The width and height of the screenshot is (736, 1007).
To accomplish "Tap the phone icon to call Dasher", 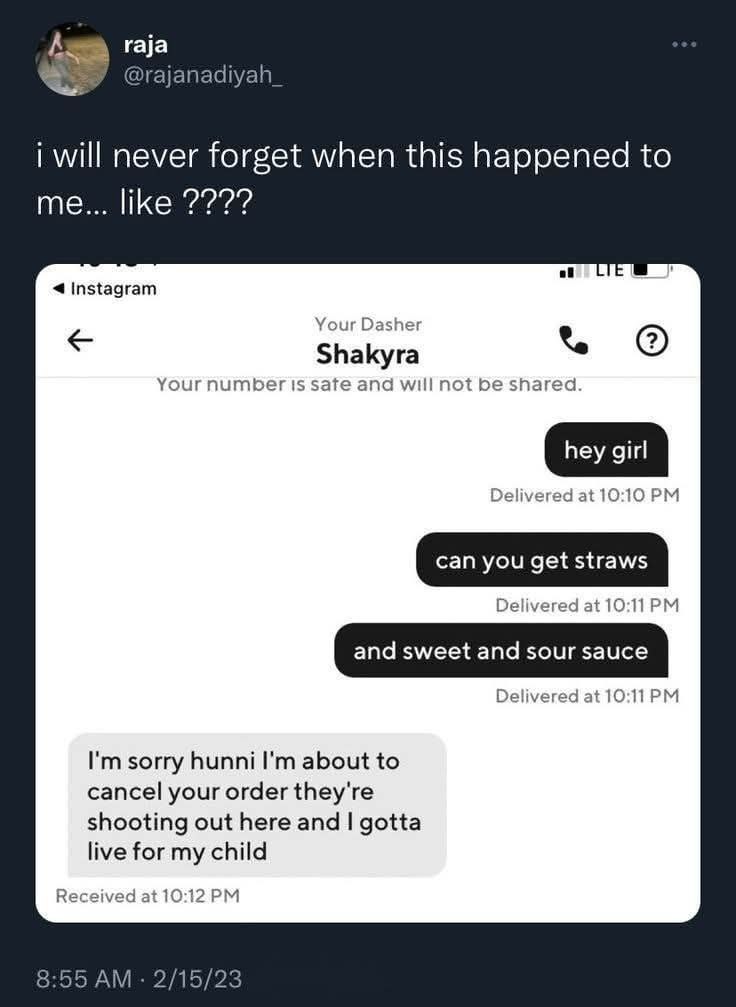I will coord(573,340).
